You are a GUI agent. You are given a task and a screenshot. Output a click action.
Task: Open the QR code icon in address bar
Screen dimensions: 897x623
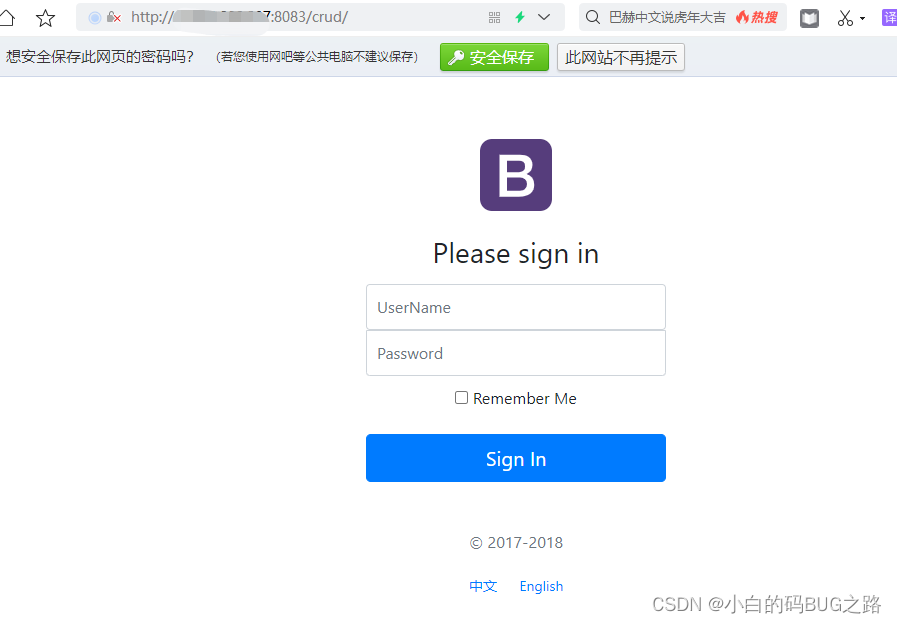494,18
